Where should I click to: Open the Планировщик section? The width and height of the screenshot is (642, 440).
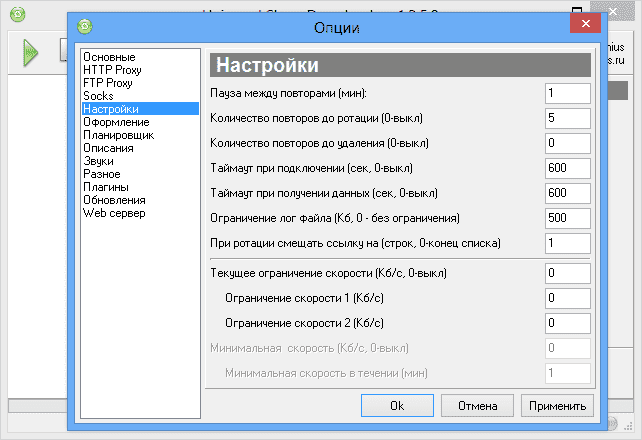[118, 135]
